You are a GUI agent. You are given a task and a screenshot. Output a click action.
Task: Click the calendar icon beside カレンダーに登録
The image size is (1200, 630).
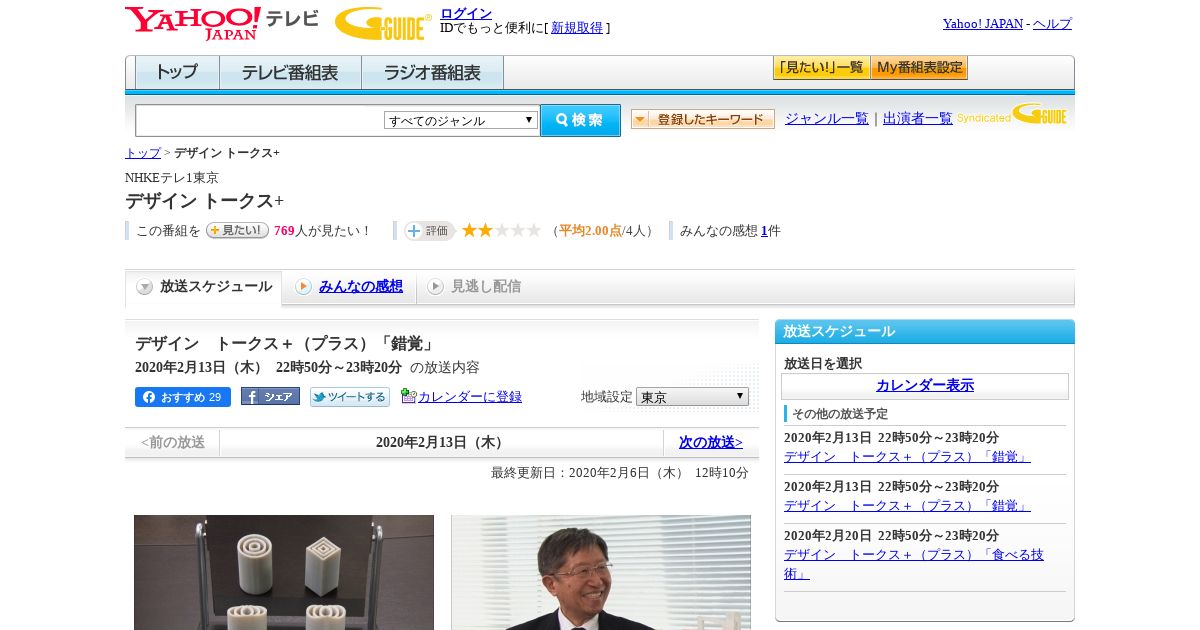pyautogui.click(x=408, y=396)
